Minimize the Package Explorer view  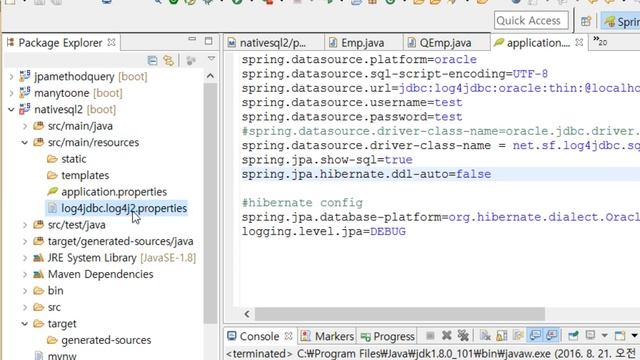tap(192, 39)
